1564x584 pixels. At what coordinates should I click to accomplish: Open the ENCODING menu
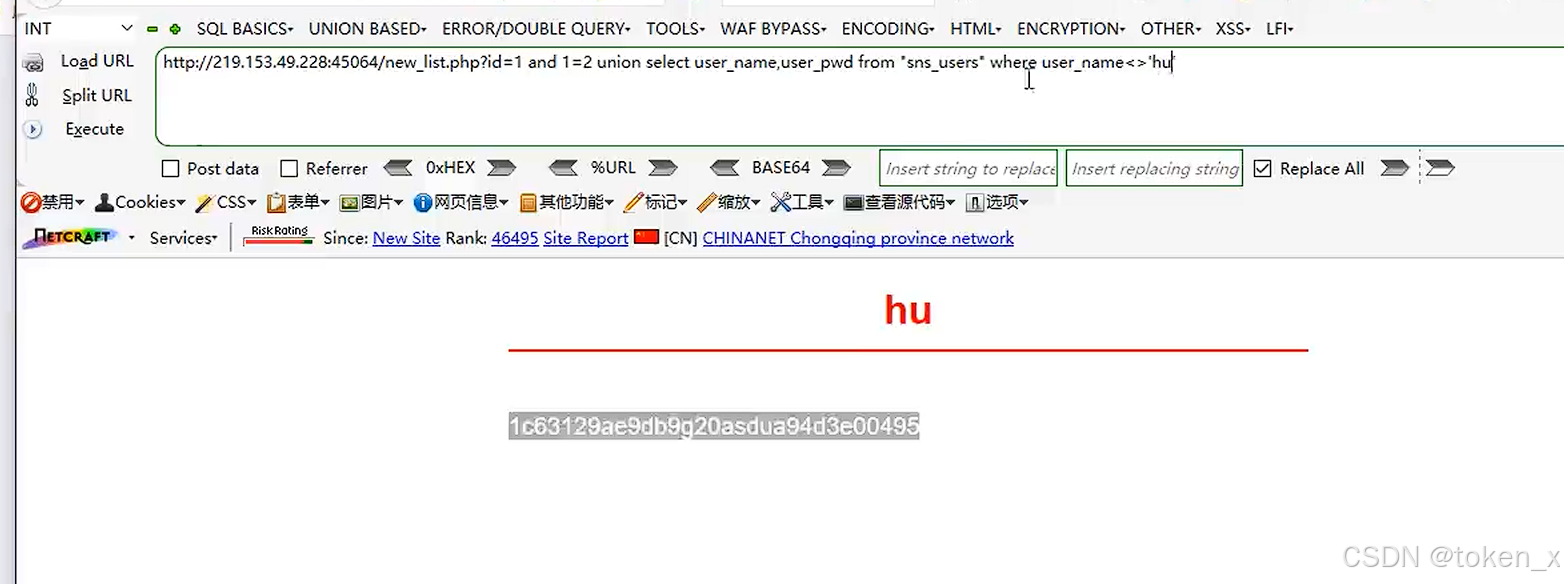(x=888, y=29)
